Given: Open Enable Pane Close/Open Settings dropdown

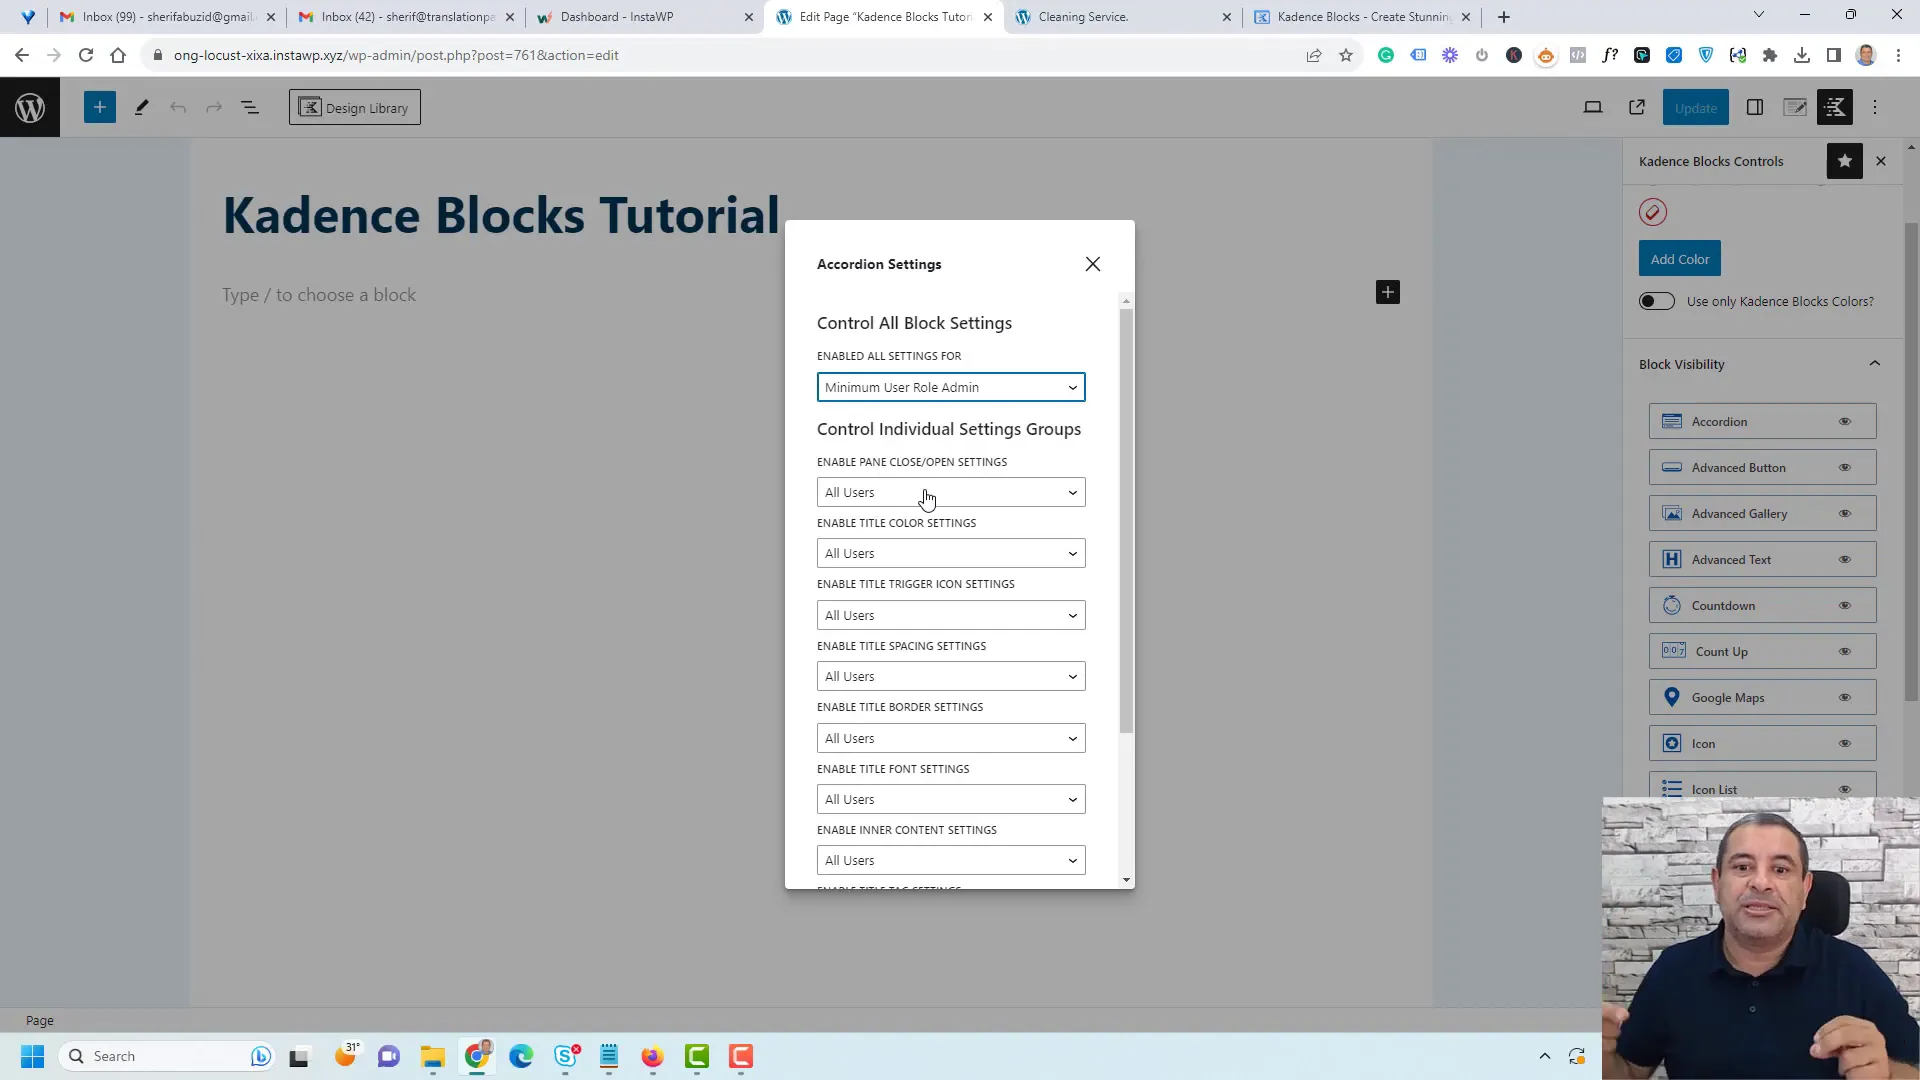Looking at the screenshot, I should [951, 492].
